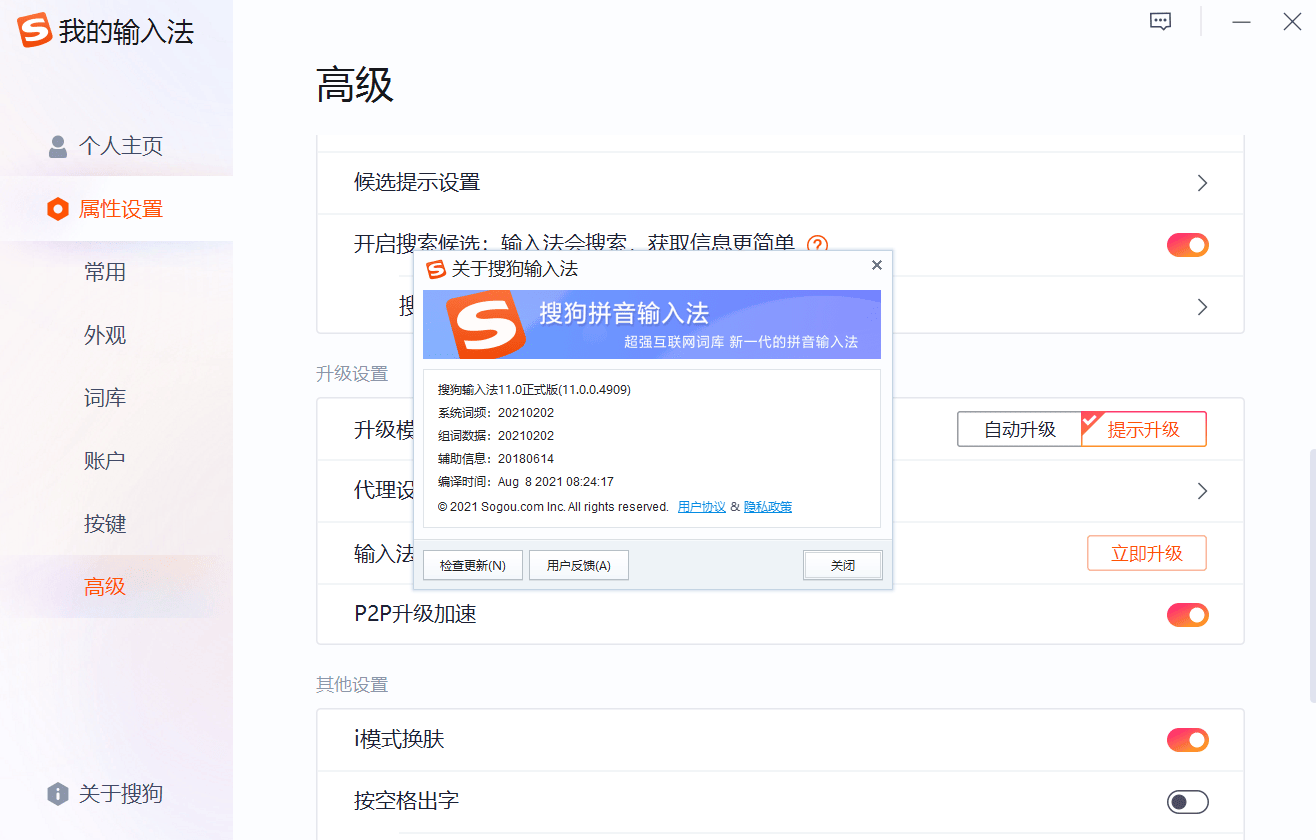Toggle the i模式换肤 switch
The width and height of the screenshot is (1316, 840).
coord(1188,740)
